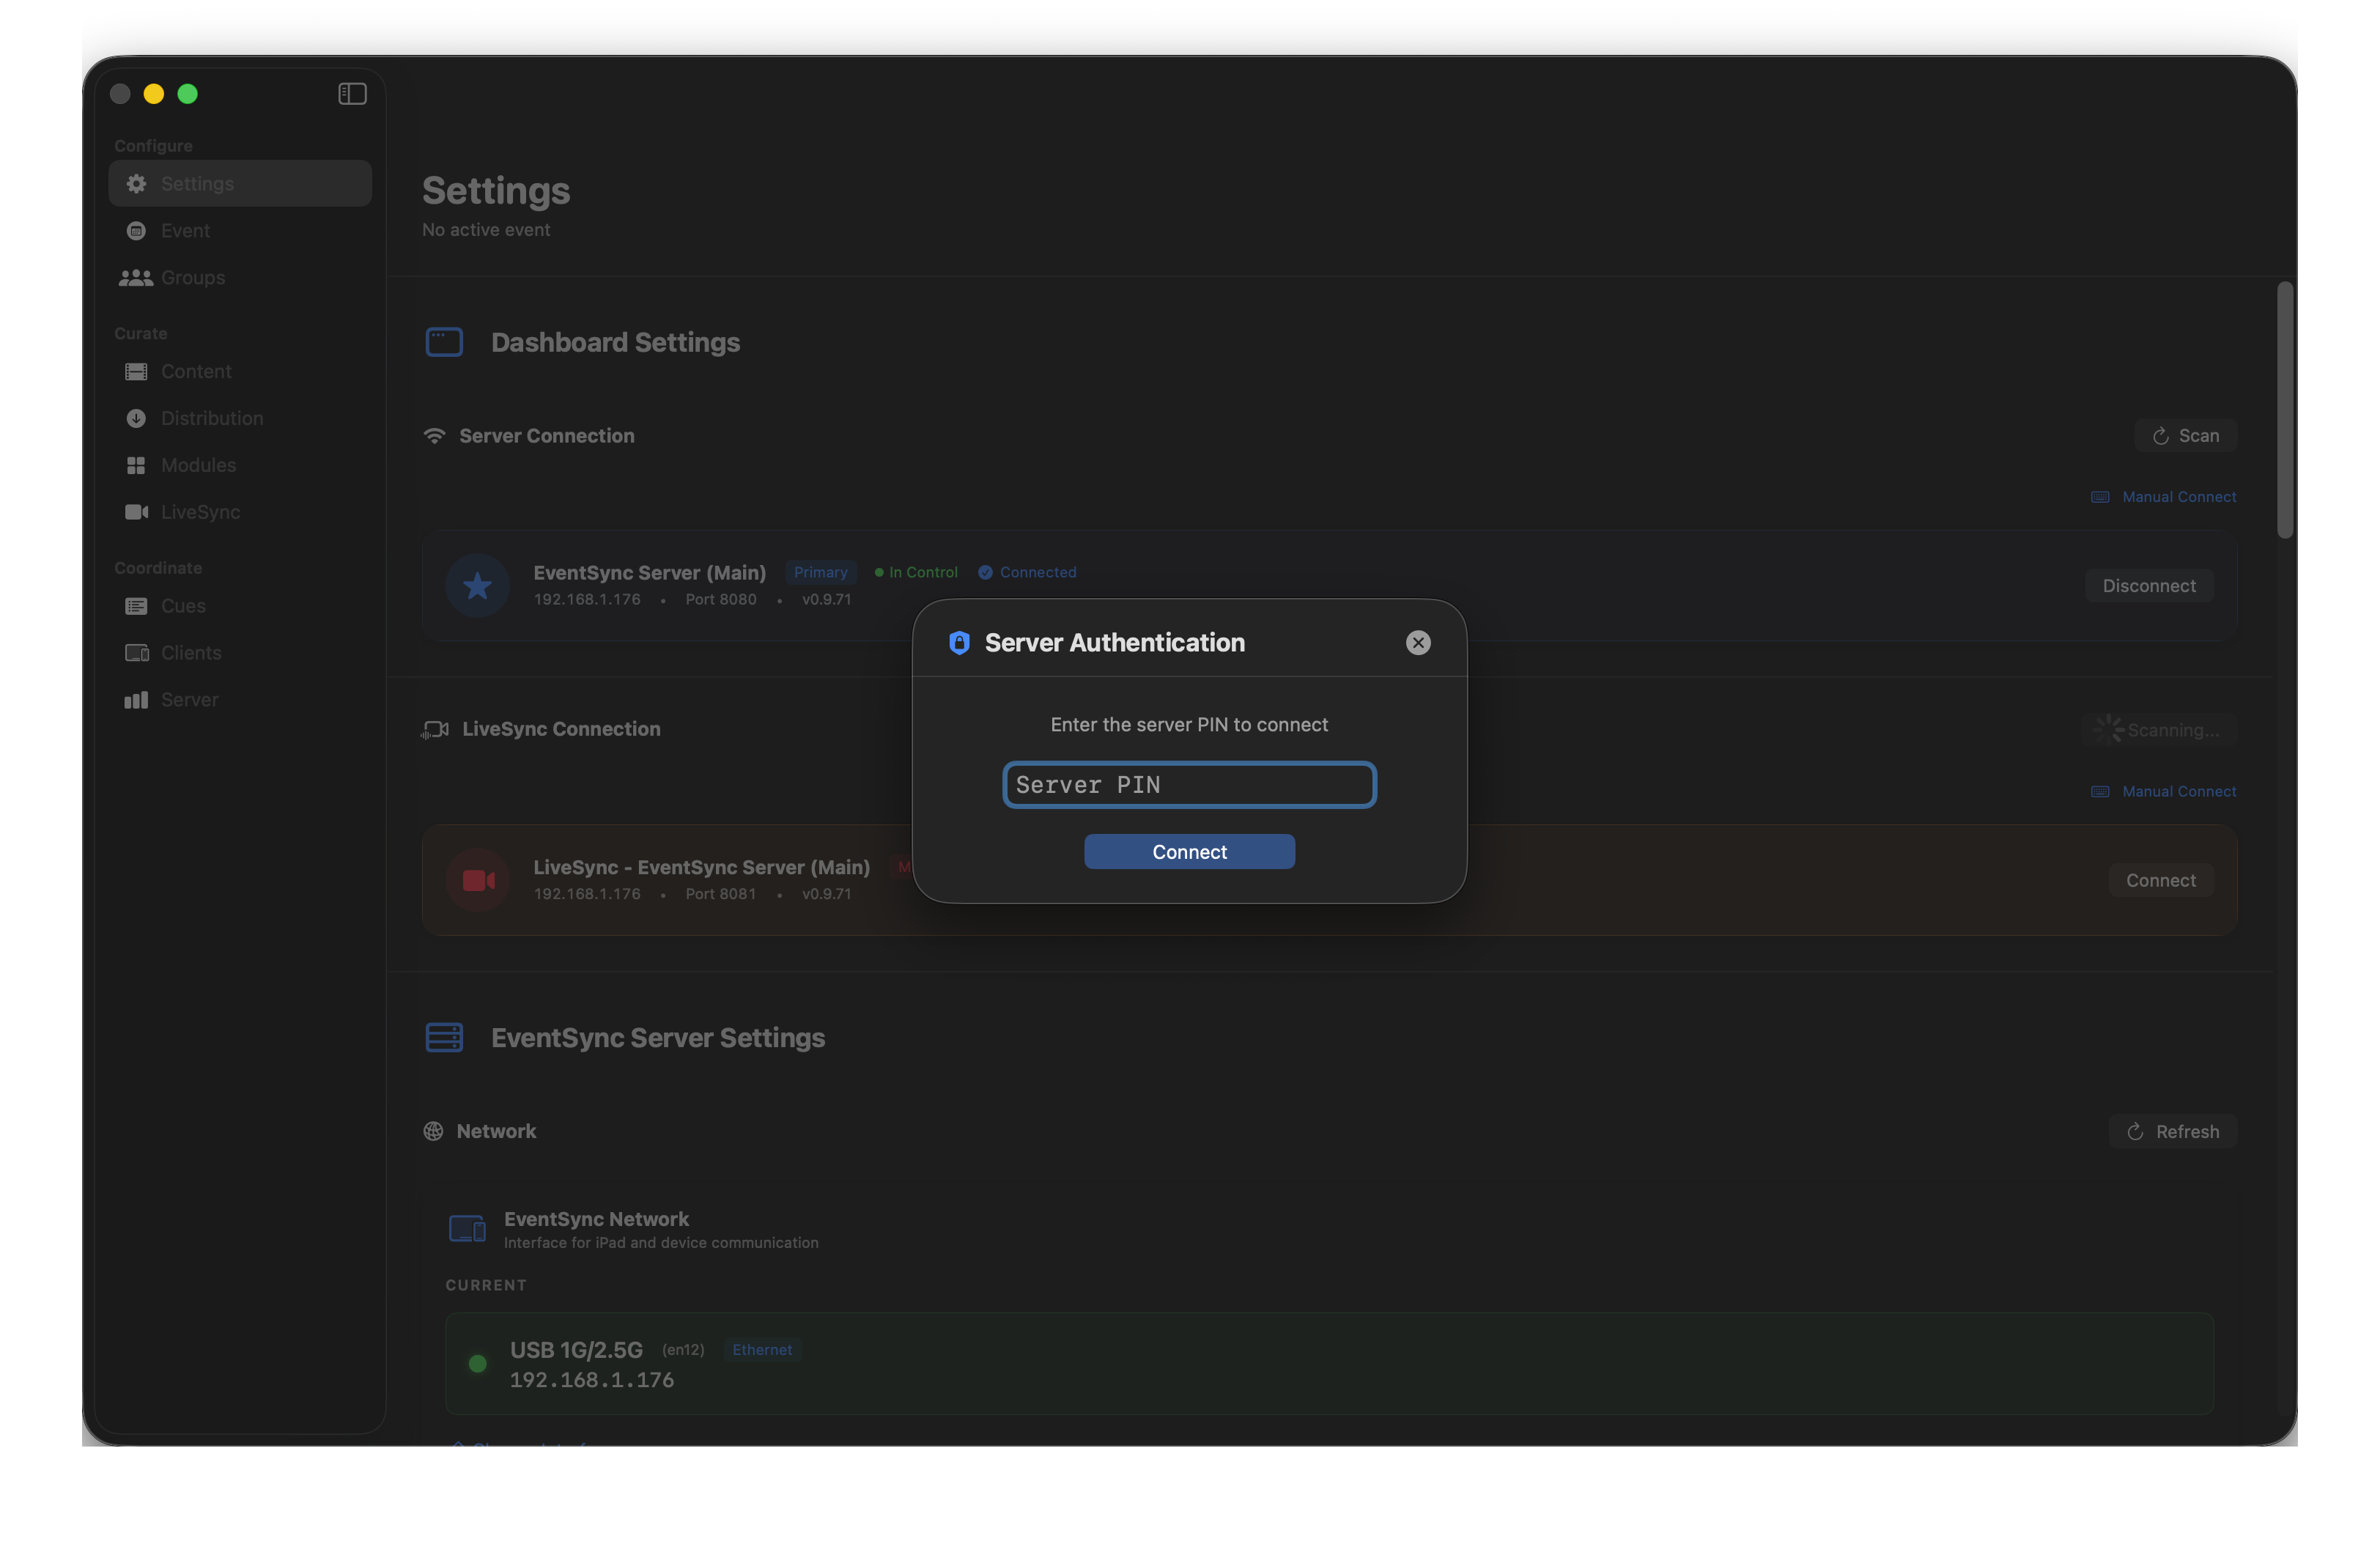Viewport: 2380px width, 1555px height.
Task: Close the Server Authentication dialog
Action: coord(1418,643)
